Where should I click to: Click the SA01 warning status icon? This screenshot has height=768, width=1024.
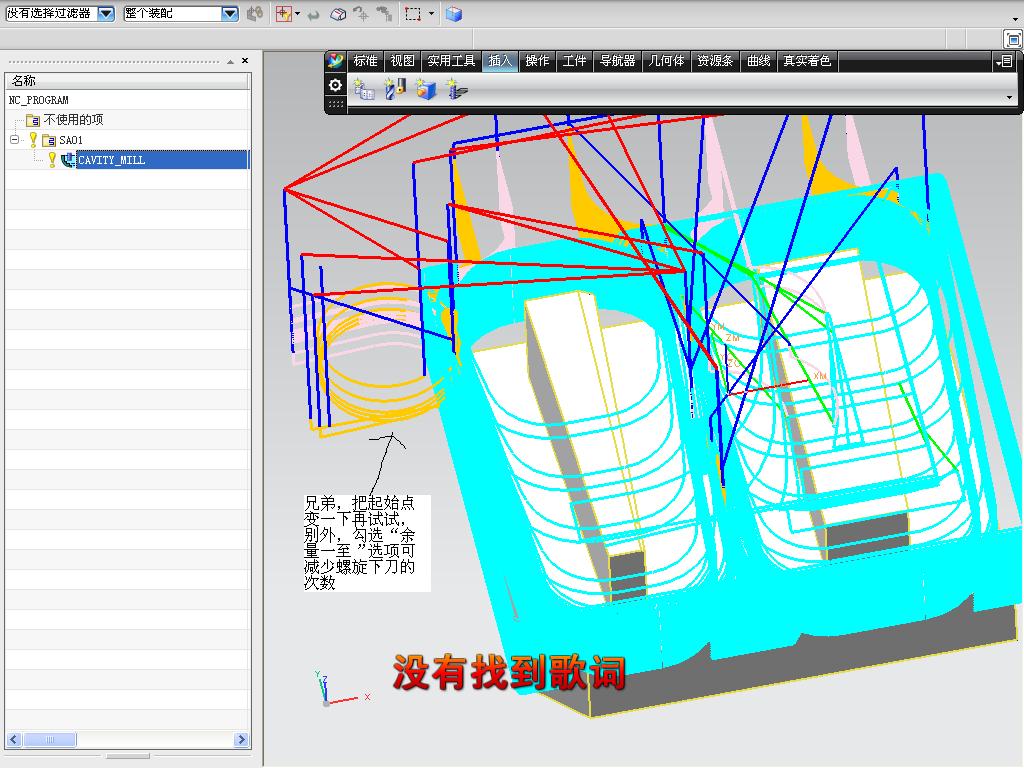(33, 139)
